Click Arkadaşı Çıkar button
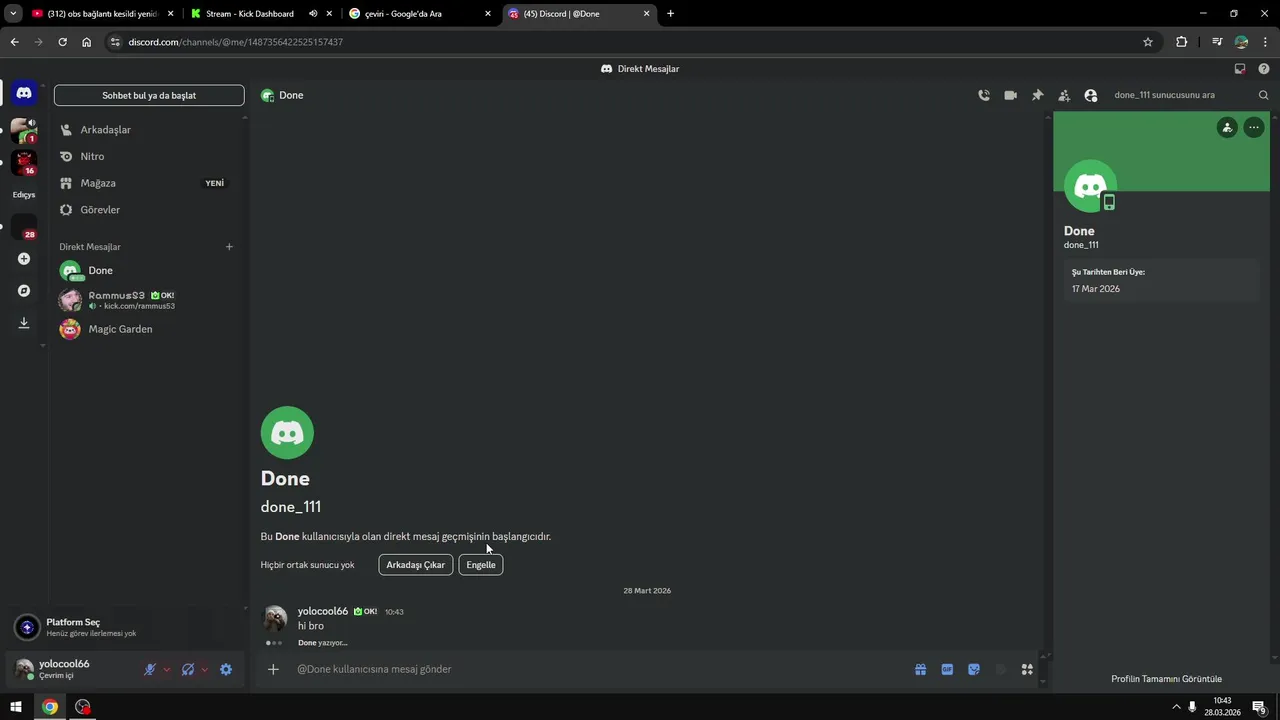Viewport: 1280px width, 720px height. 416,565
